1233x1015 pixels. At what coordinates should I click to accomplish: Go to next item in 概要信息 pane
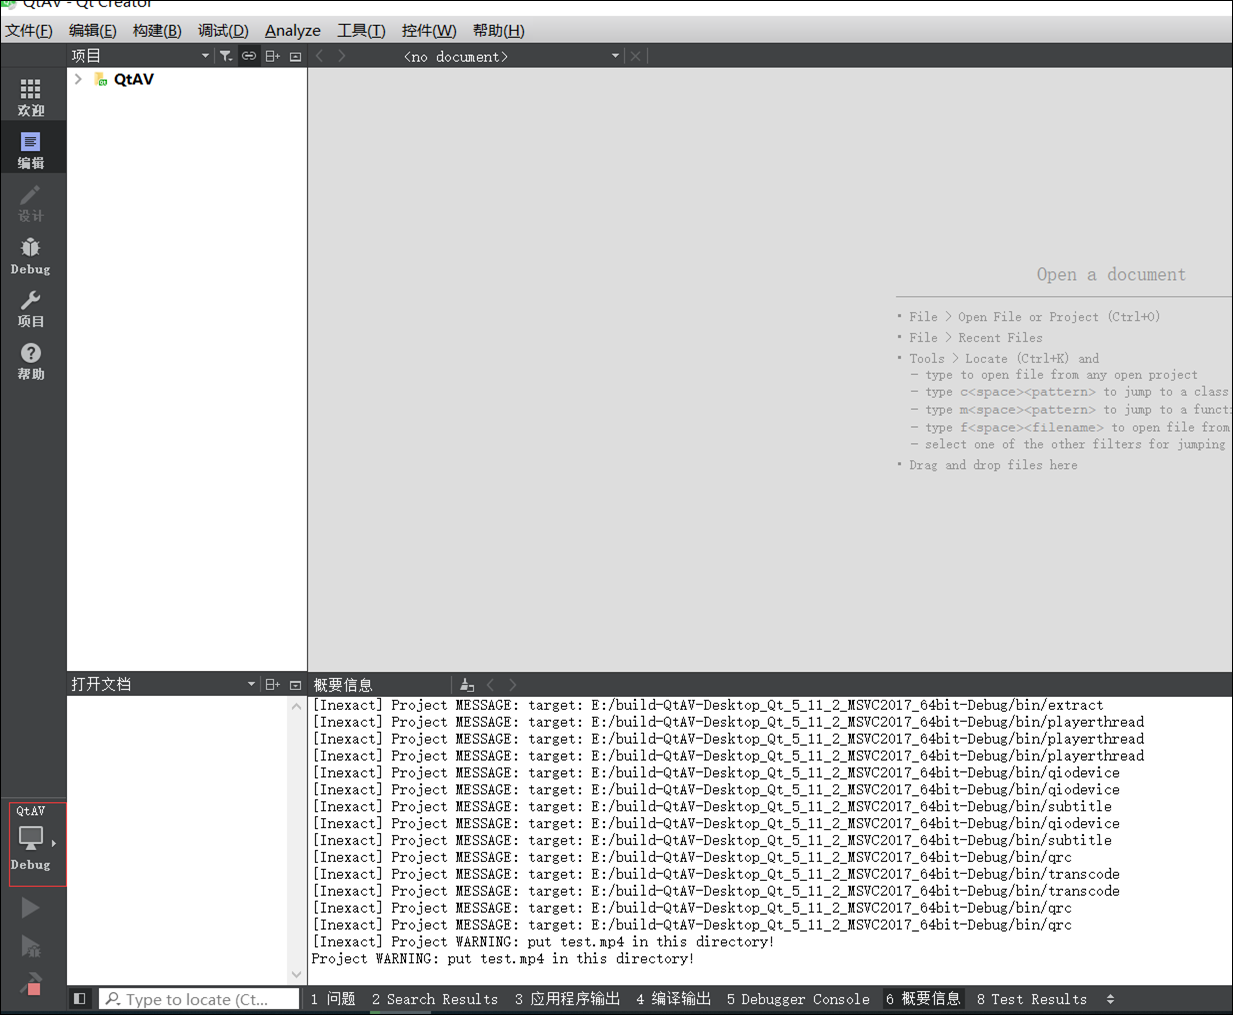[513, 685]
